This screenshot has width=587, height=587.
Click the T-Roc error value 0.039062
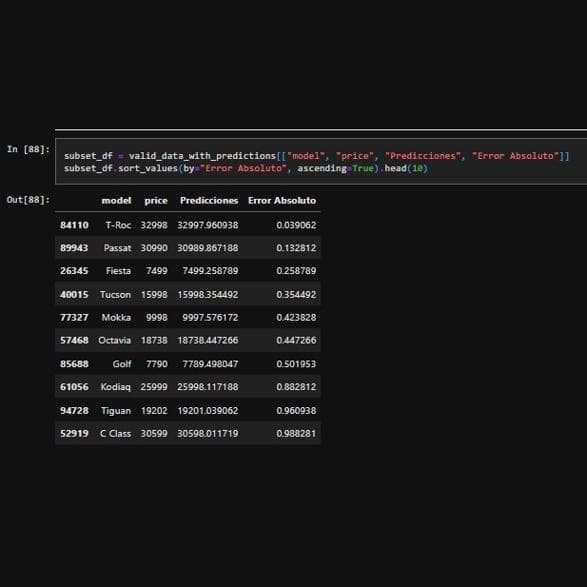click(296, 225)
